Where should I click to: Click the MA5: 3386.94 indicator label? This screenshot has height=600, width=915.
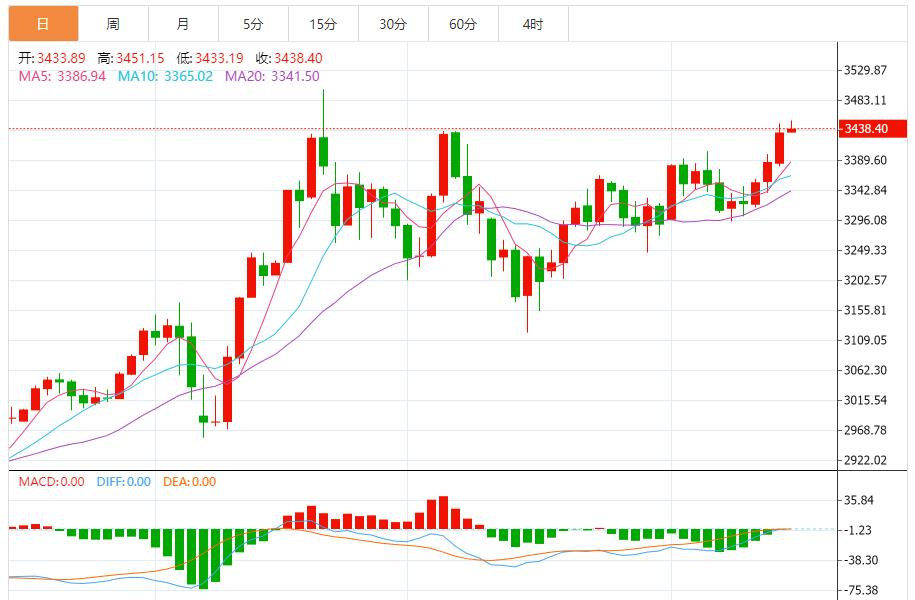(62, 76)
